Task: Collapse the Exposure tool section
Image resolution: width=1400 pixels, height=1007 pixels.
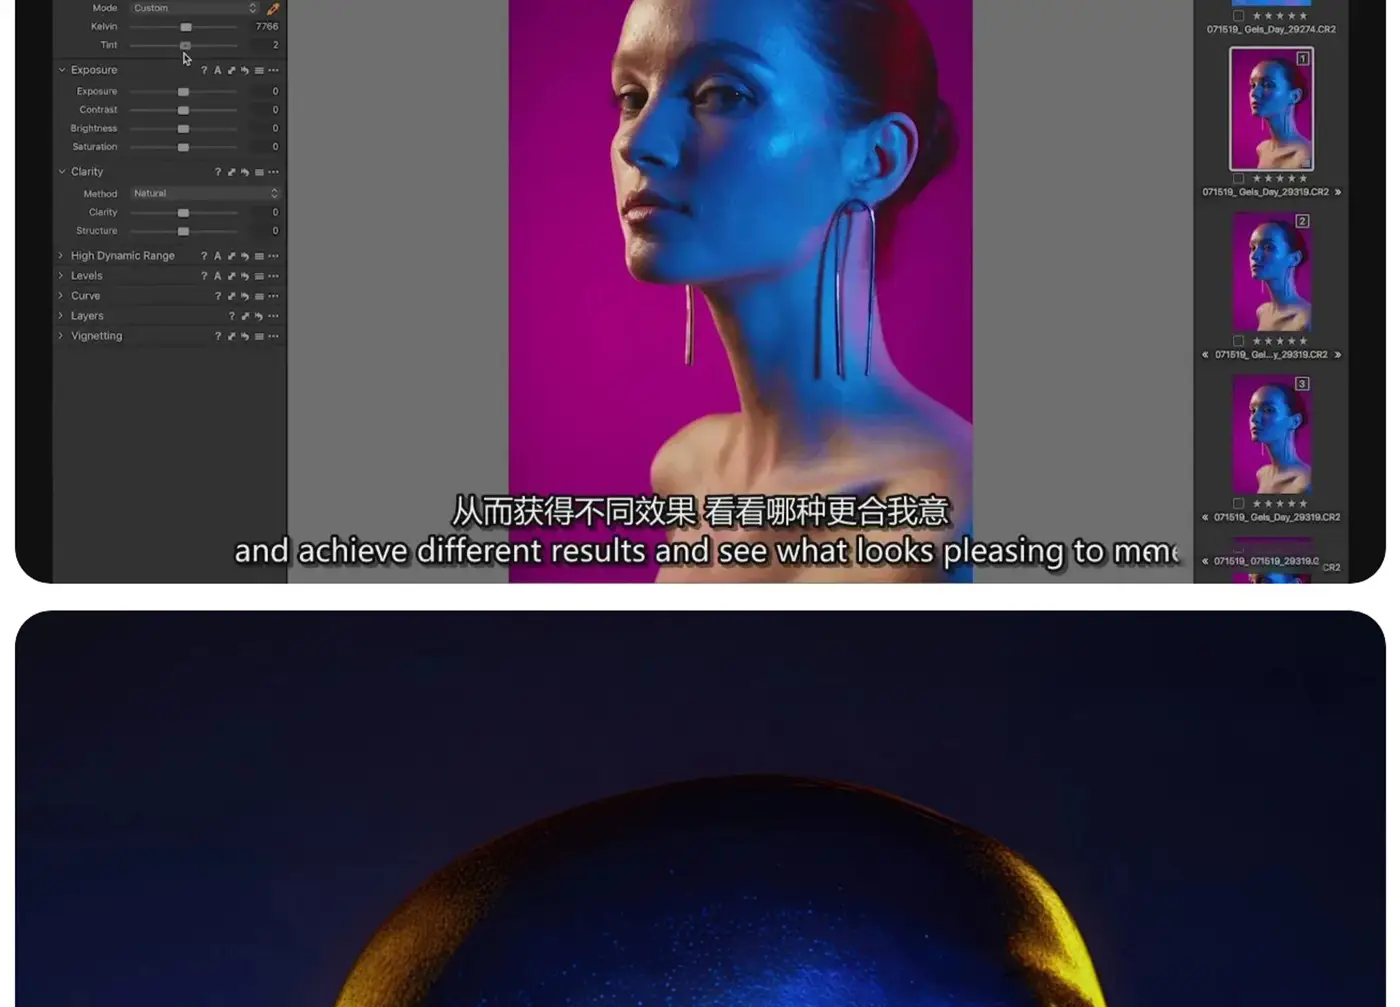Action: [62, 70]
